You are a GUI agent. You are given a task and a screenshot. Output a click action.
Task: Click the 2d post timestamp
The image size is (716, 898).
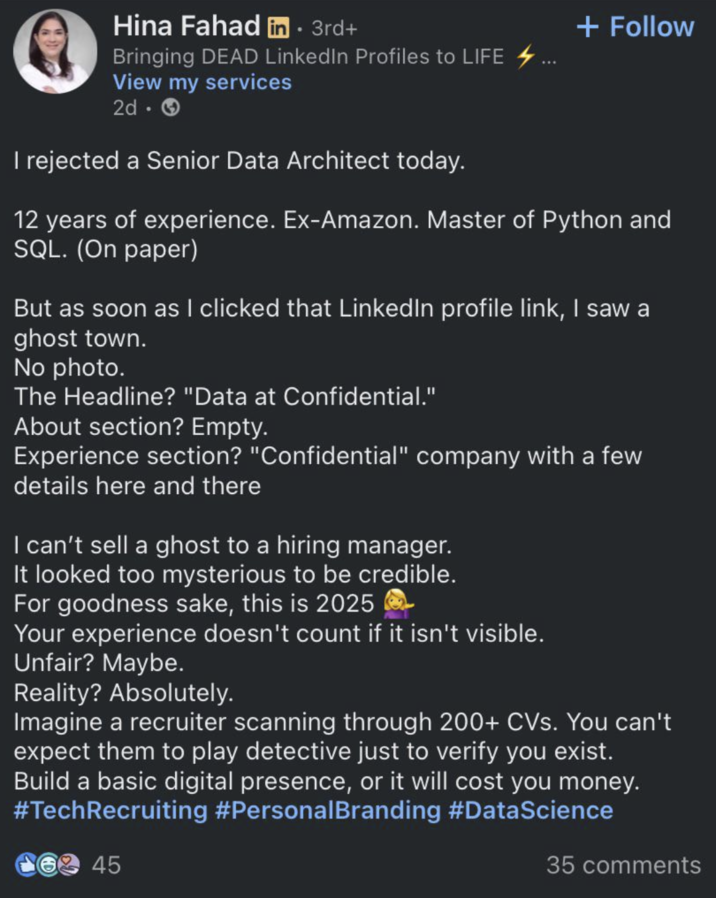click(x=125, y=107)
